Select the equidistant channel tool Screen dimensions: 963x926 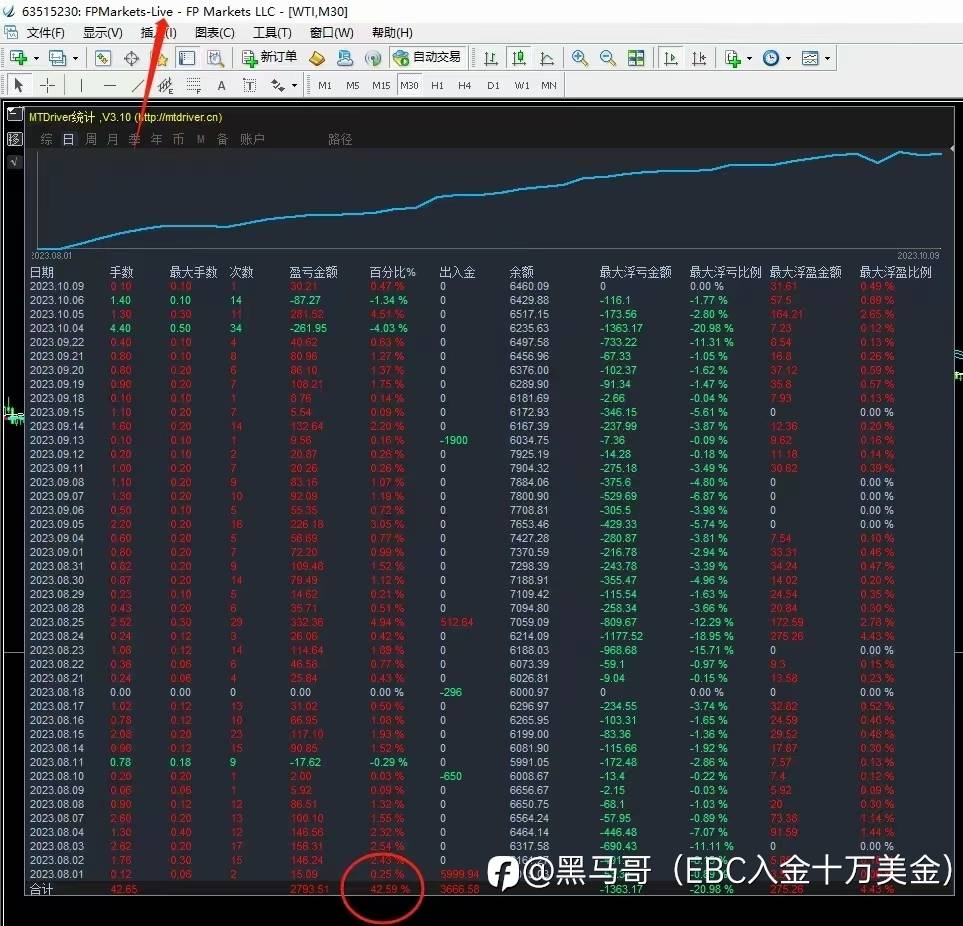[165, 85]
